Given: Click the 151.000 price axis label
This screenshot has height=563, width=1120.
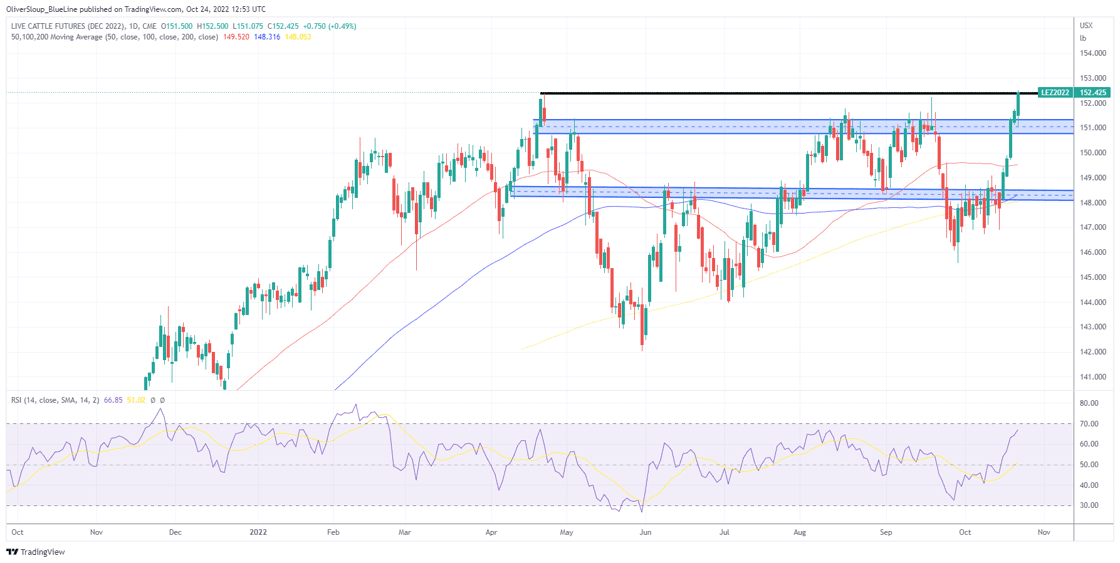Looking at the screenshot, I should (1091, 128).
